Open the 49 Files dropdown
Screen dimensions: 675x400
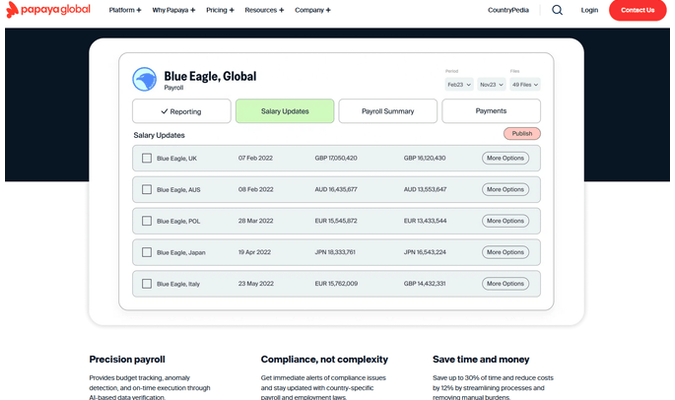(x=525, y=84)
